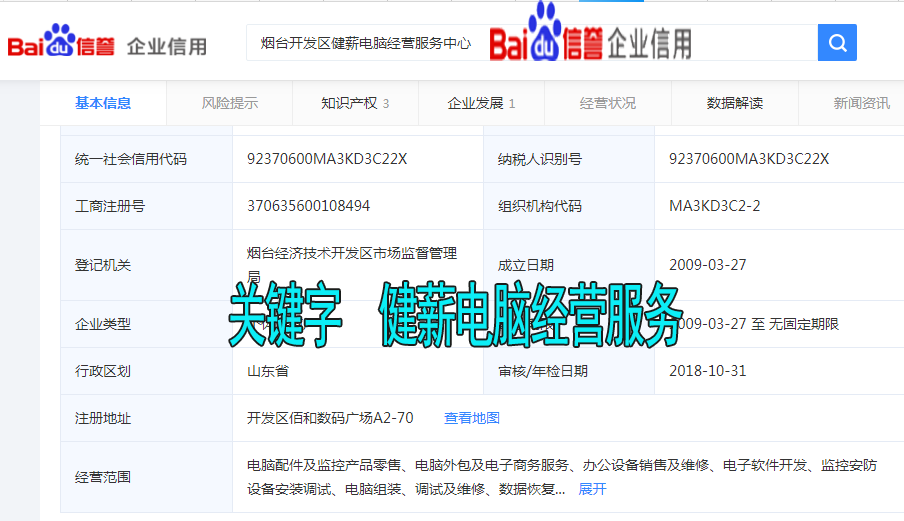Click the Baidu 信誉 logo at top left

pyautogui.click(x=61, y=44)
